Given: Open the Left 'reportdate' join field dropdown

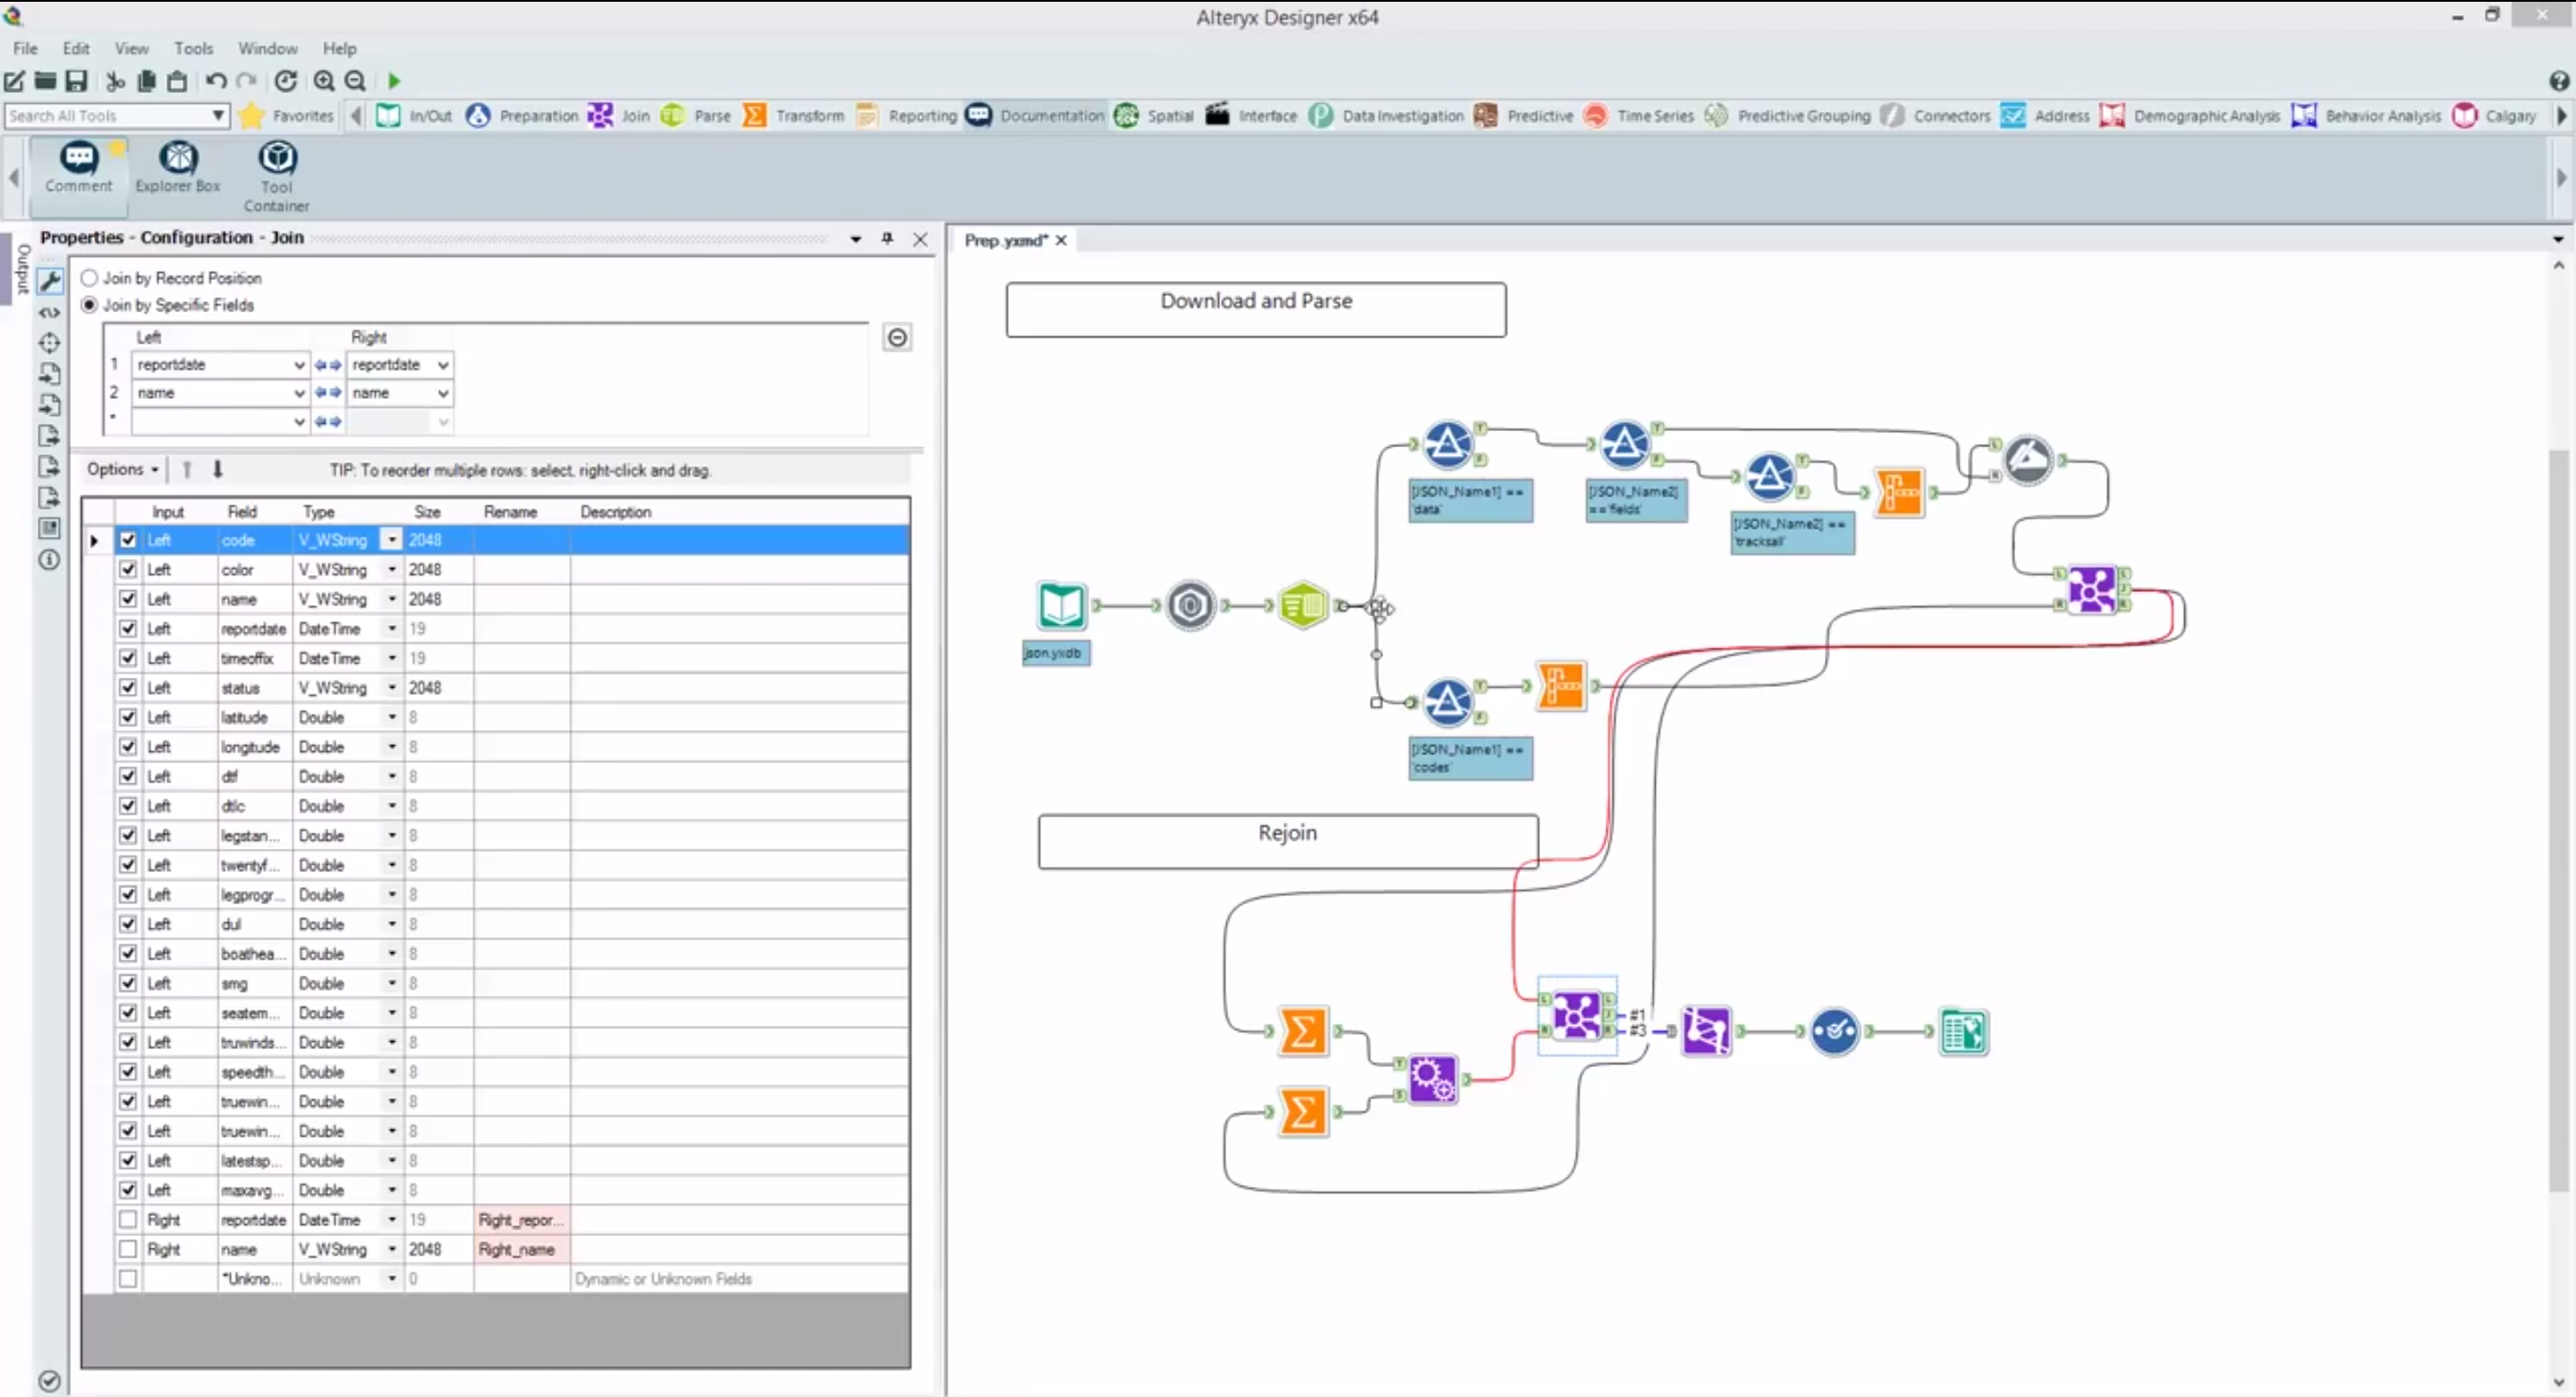Looking at the screenshot, I should [298, 365].
